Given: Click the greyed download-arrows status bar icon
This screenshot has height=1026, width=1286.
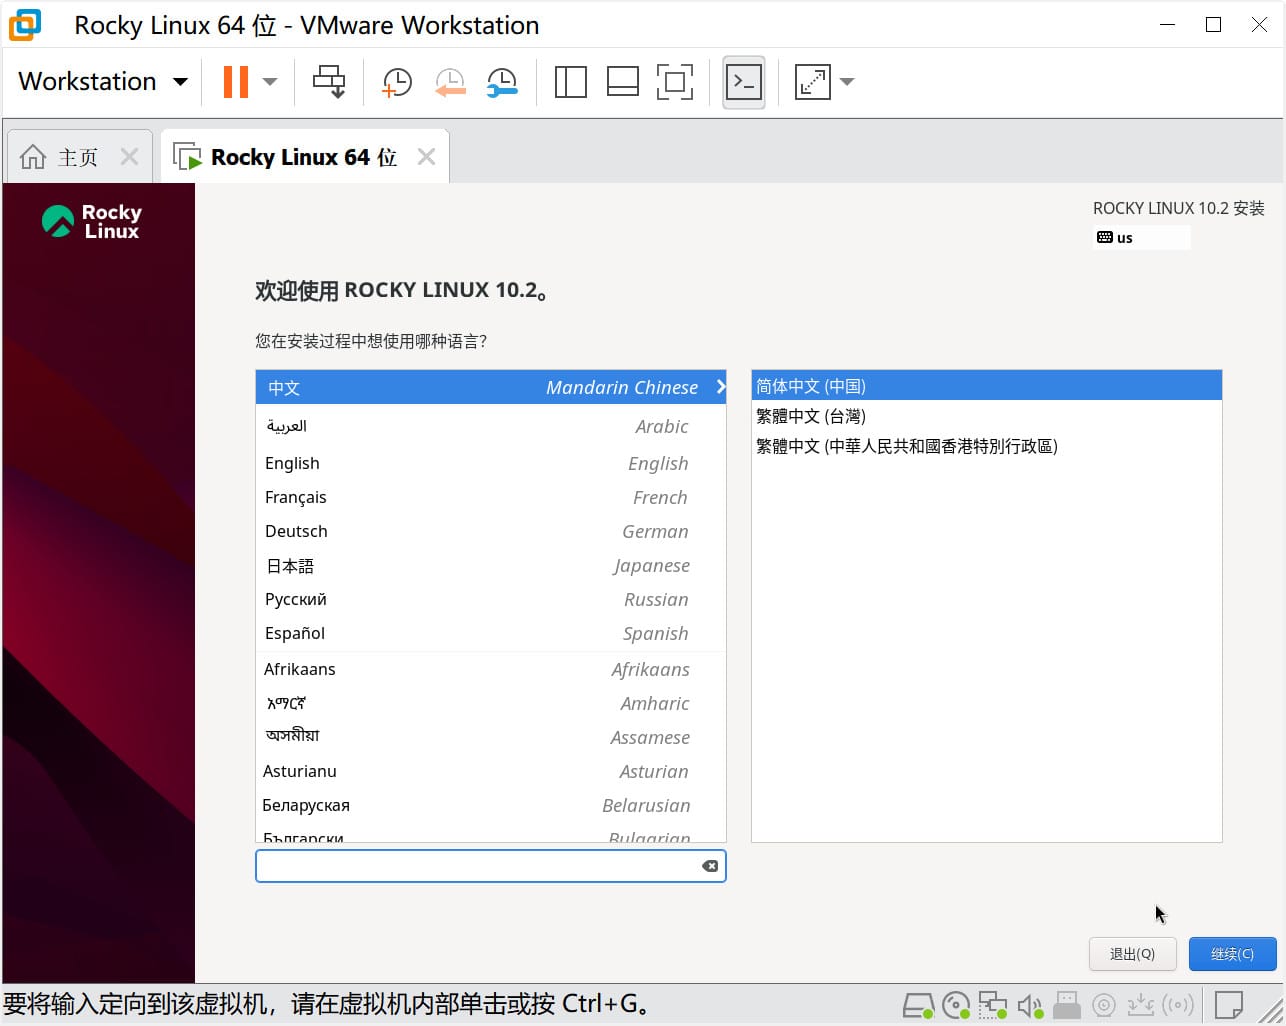Looking at the screenshot, I should (1140, 1004).
